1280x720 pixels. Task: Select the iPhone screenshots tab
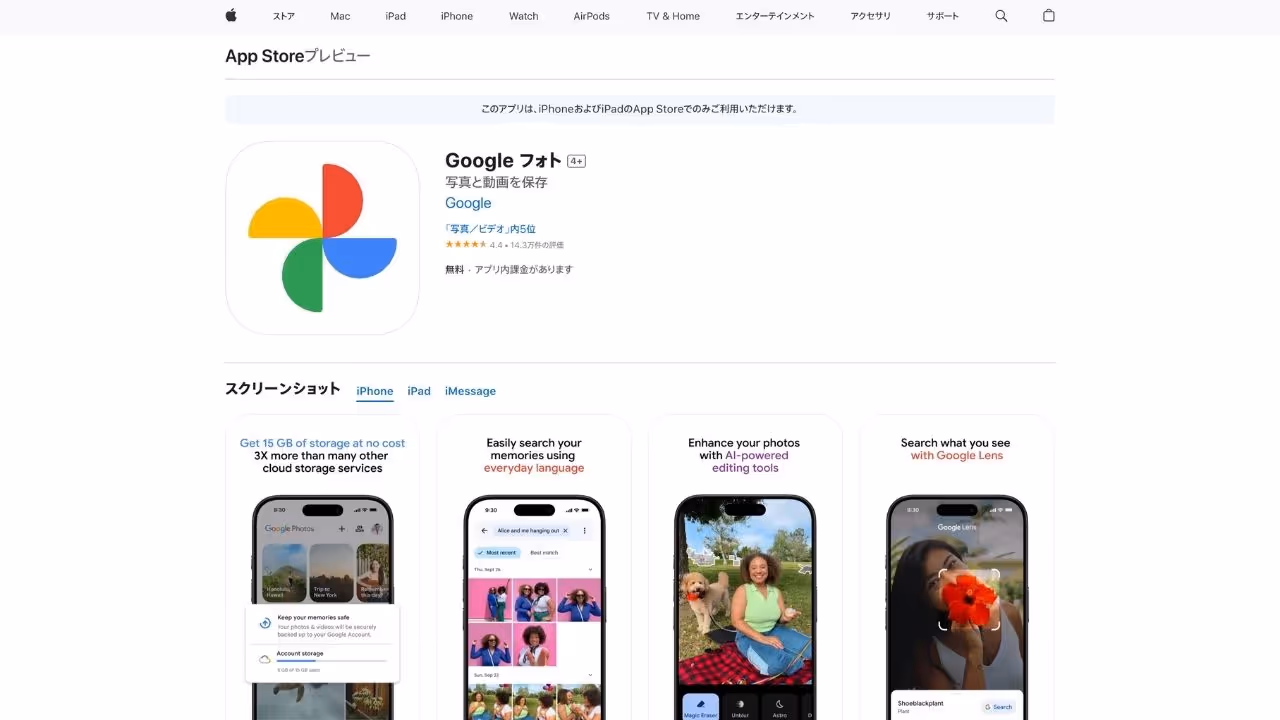tap(375, 391)
